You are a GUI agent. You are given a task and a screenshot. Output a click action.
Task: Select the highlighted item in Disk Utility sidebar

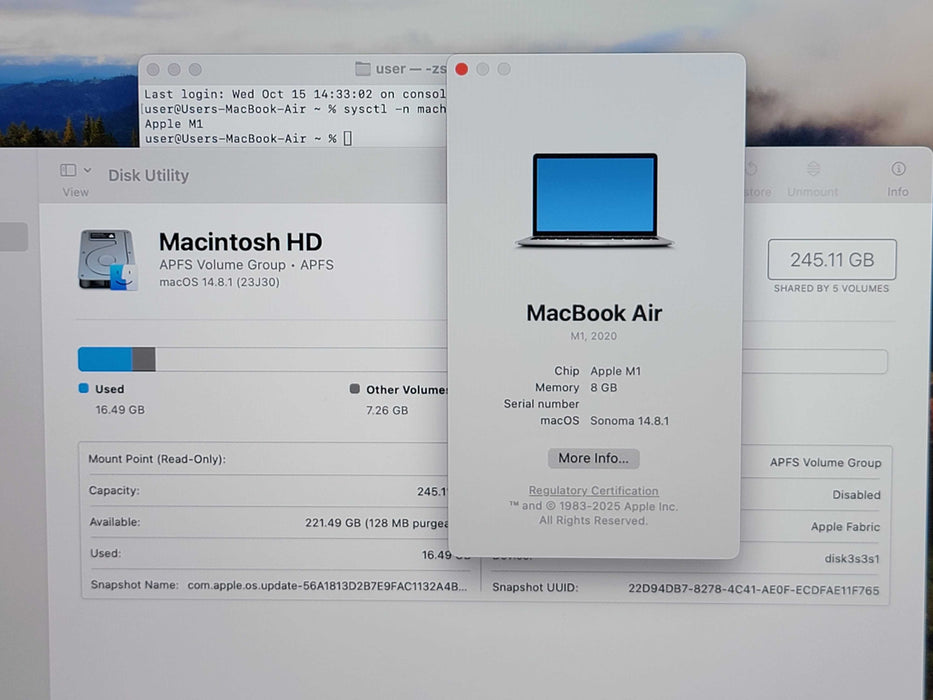(x=14, y=237)
